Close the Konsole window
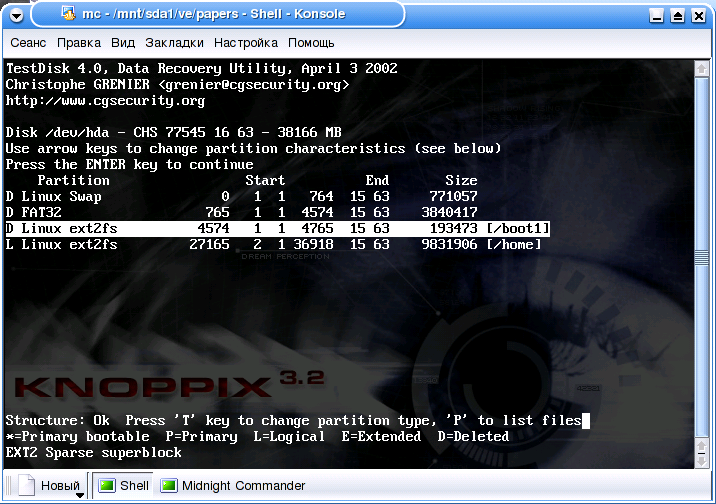 tap(699, 16)
